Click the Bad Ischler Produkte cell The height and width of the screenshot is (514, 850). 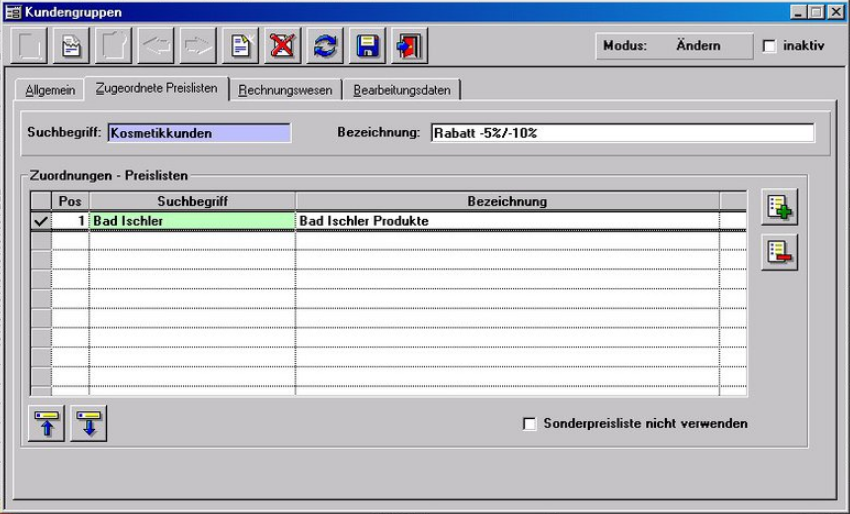click(x=506, y=220)
